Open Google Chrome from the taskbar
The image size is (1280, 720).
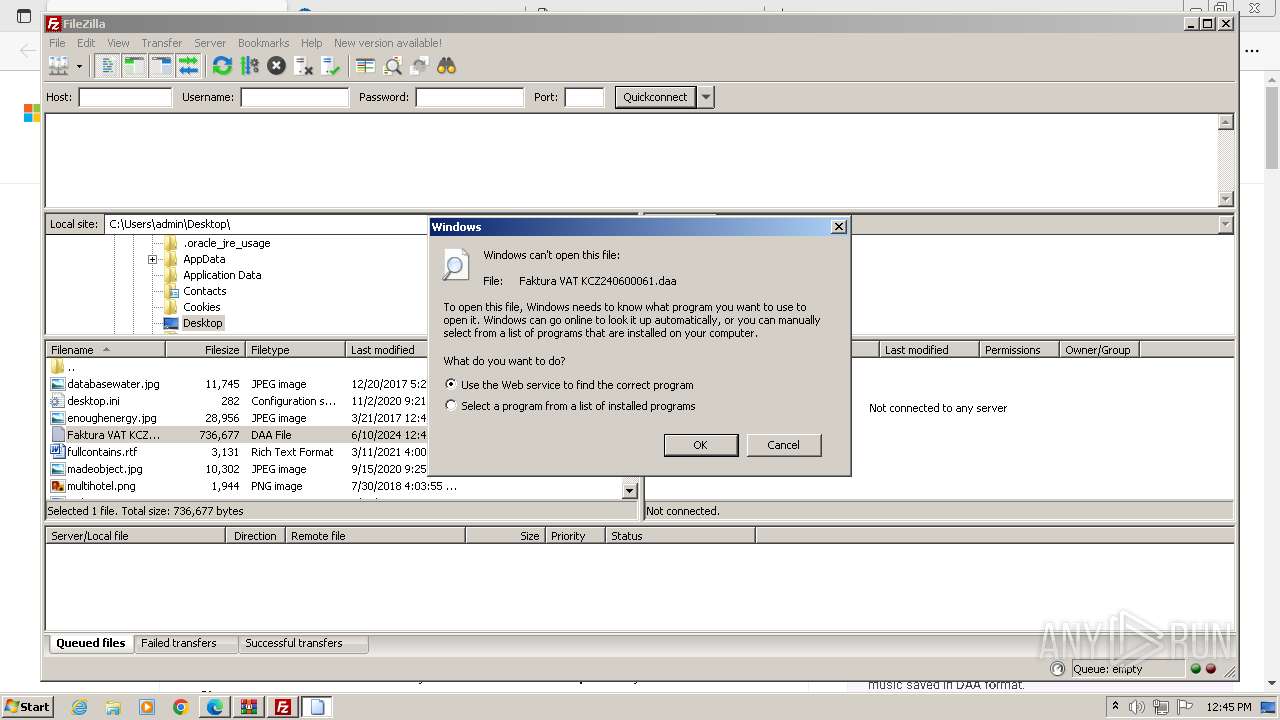[181, 707]
